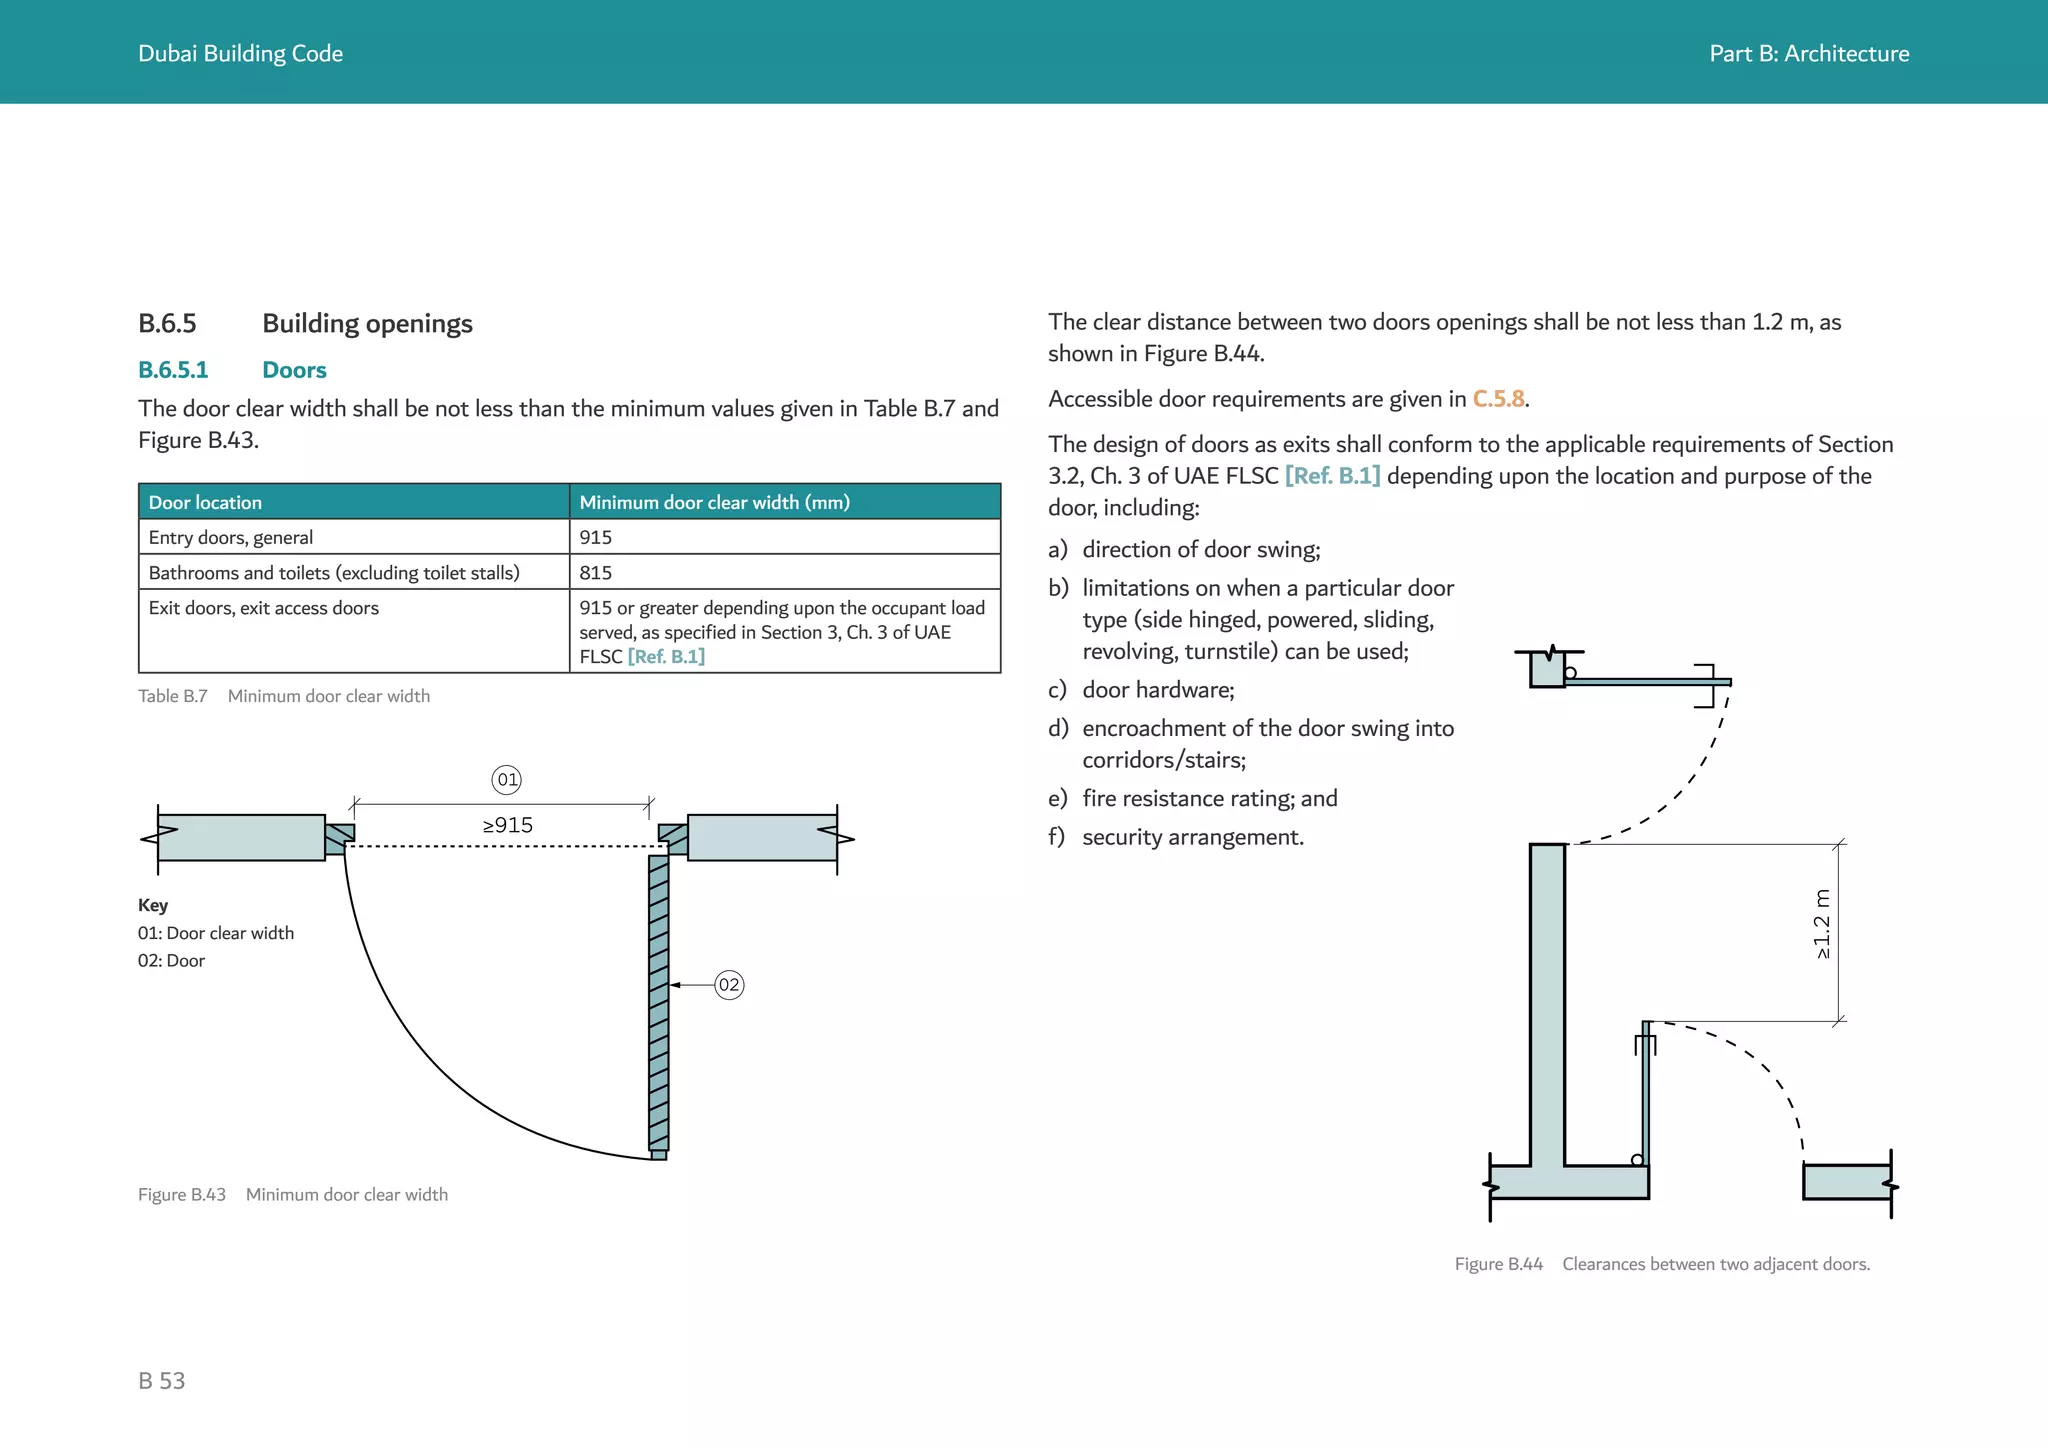Click the Building openings section heading
The width and height of the screenshot is (2048, 1448).
click(367, 324)
